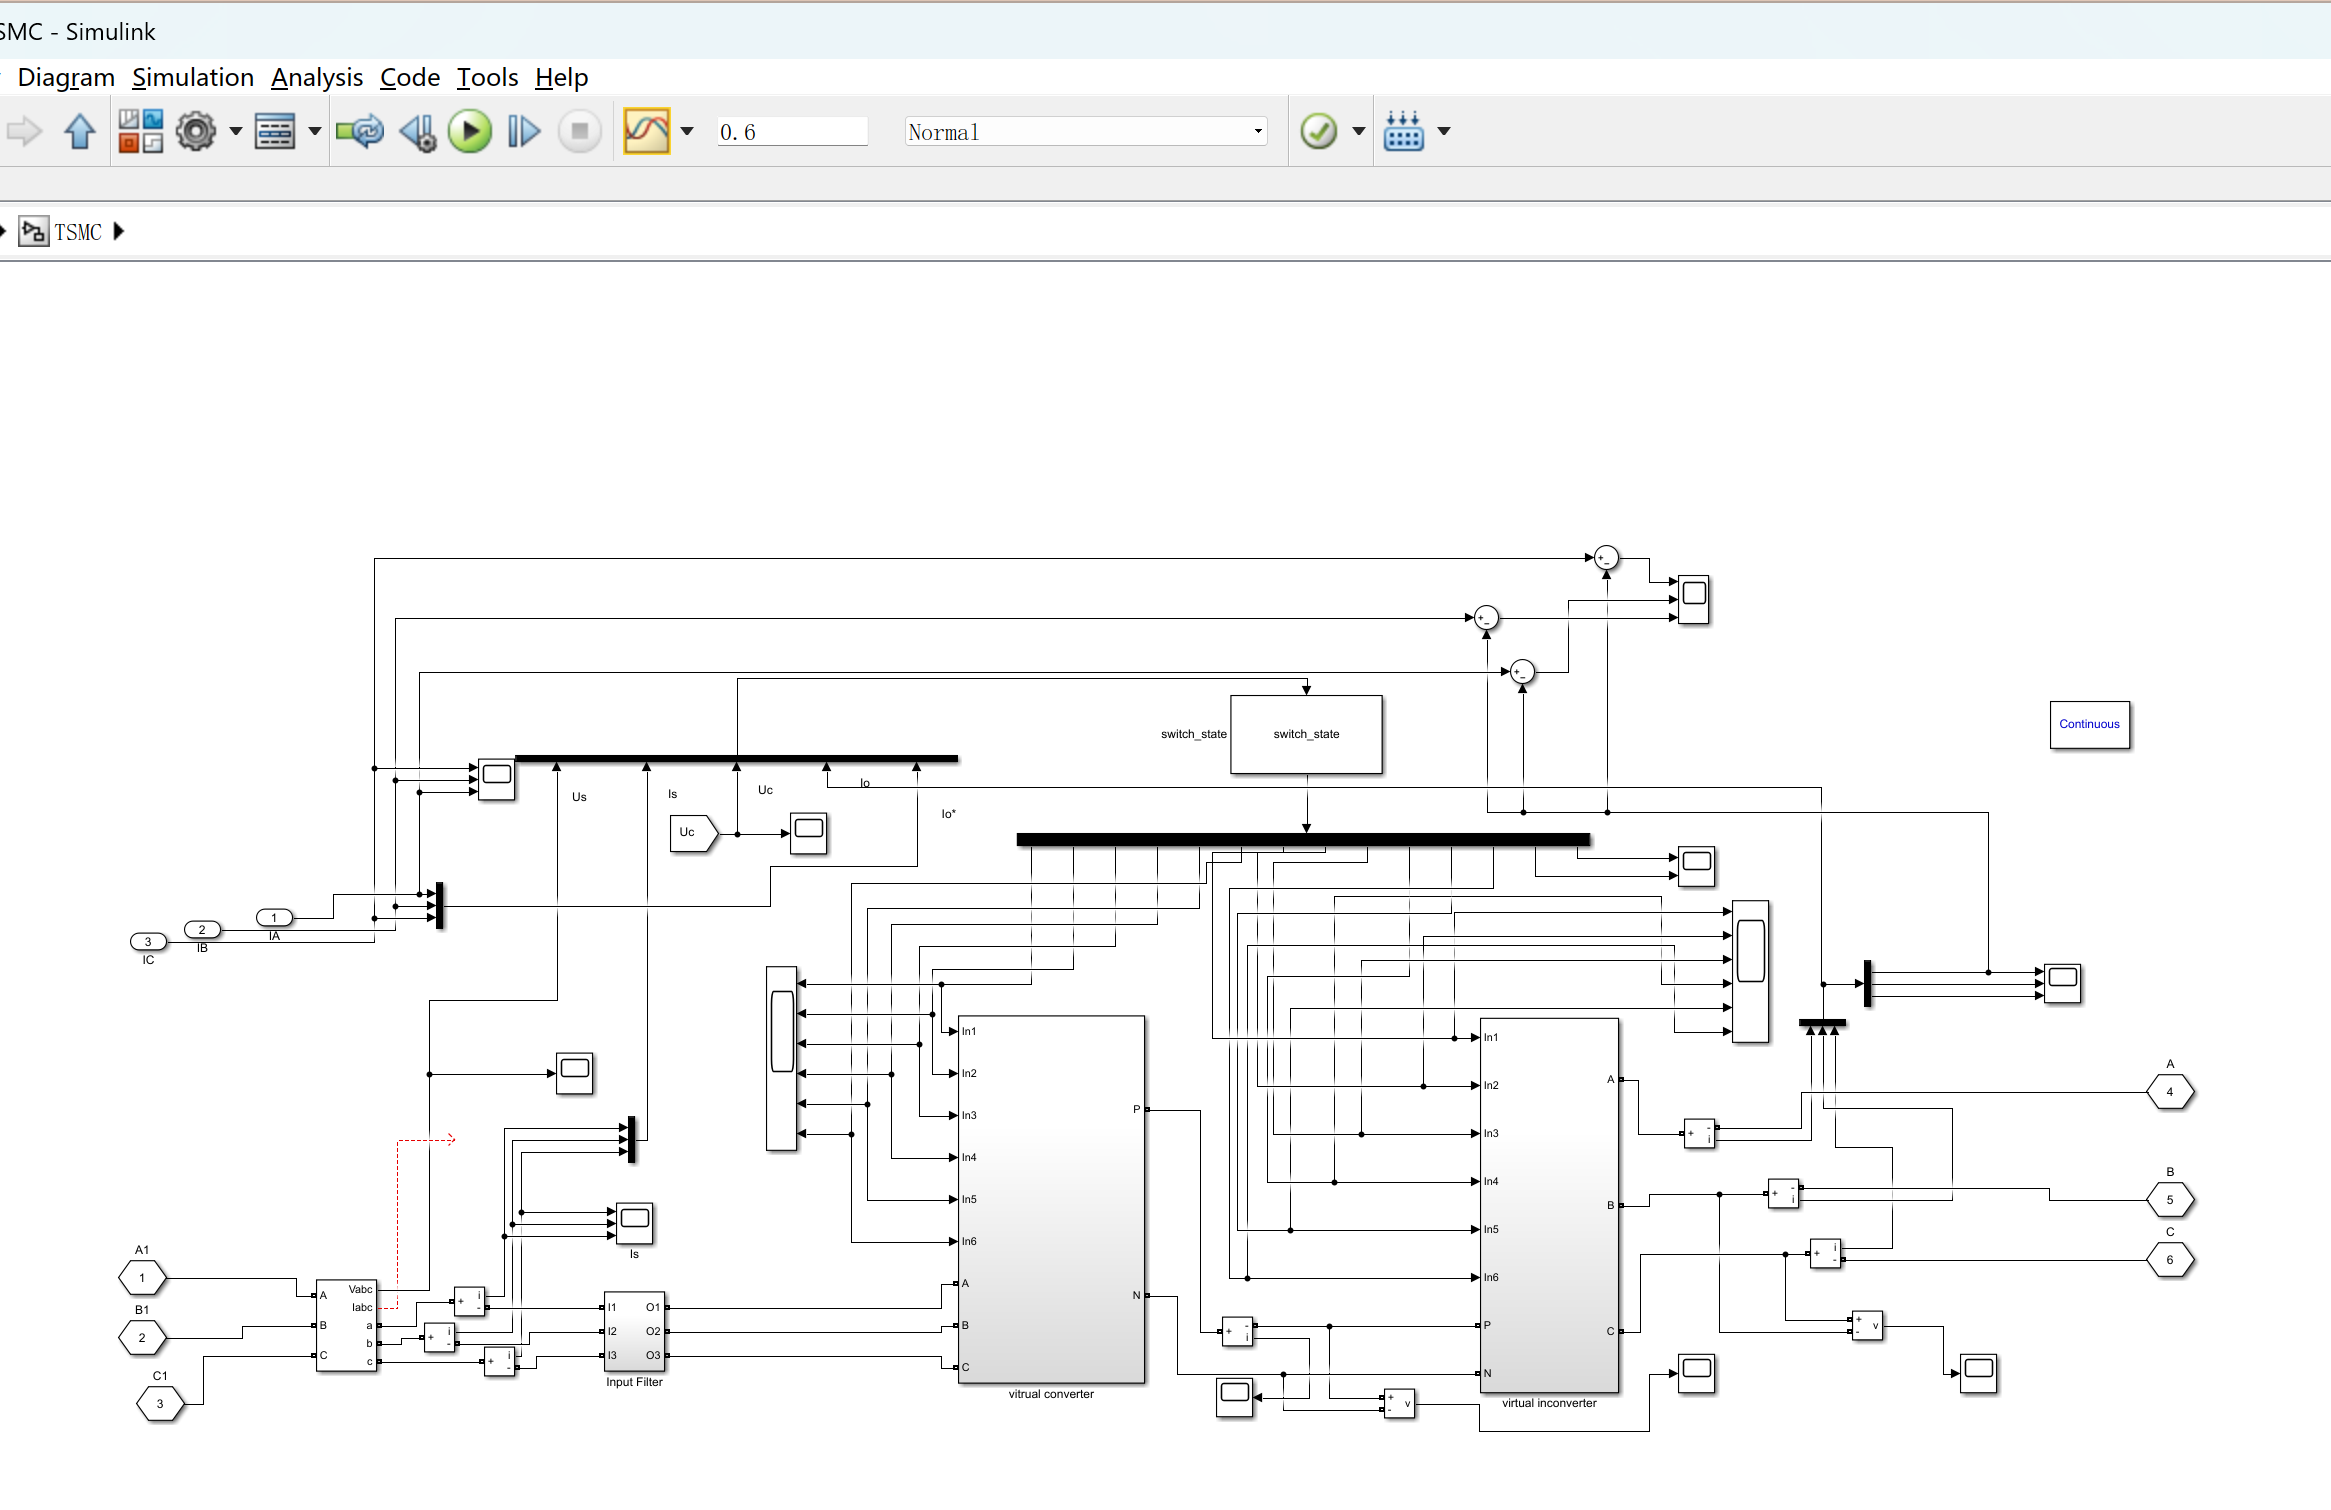Screen dimensions: 2331x1510
Task: Click the Model Advisor checkmark icon
Action: pyautogui.click(x=1319, y=131)
